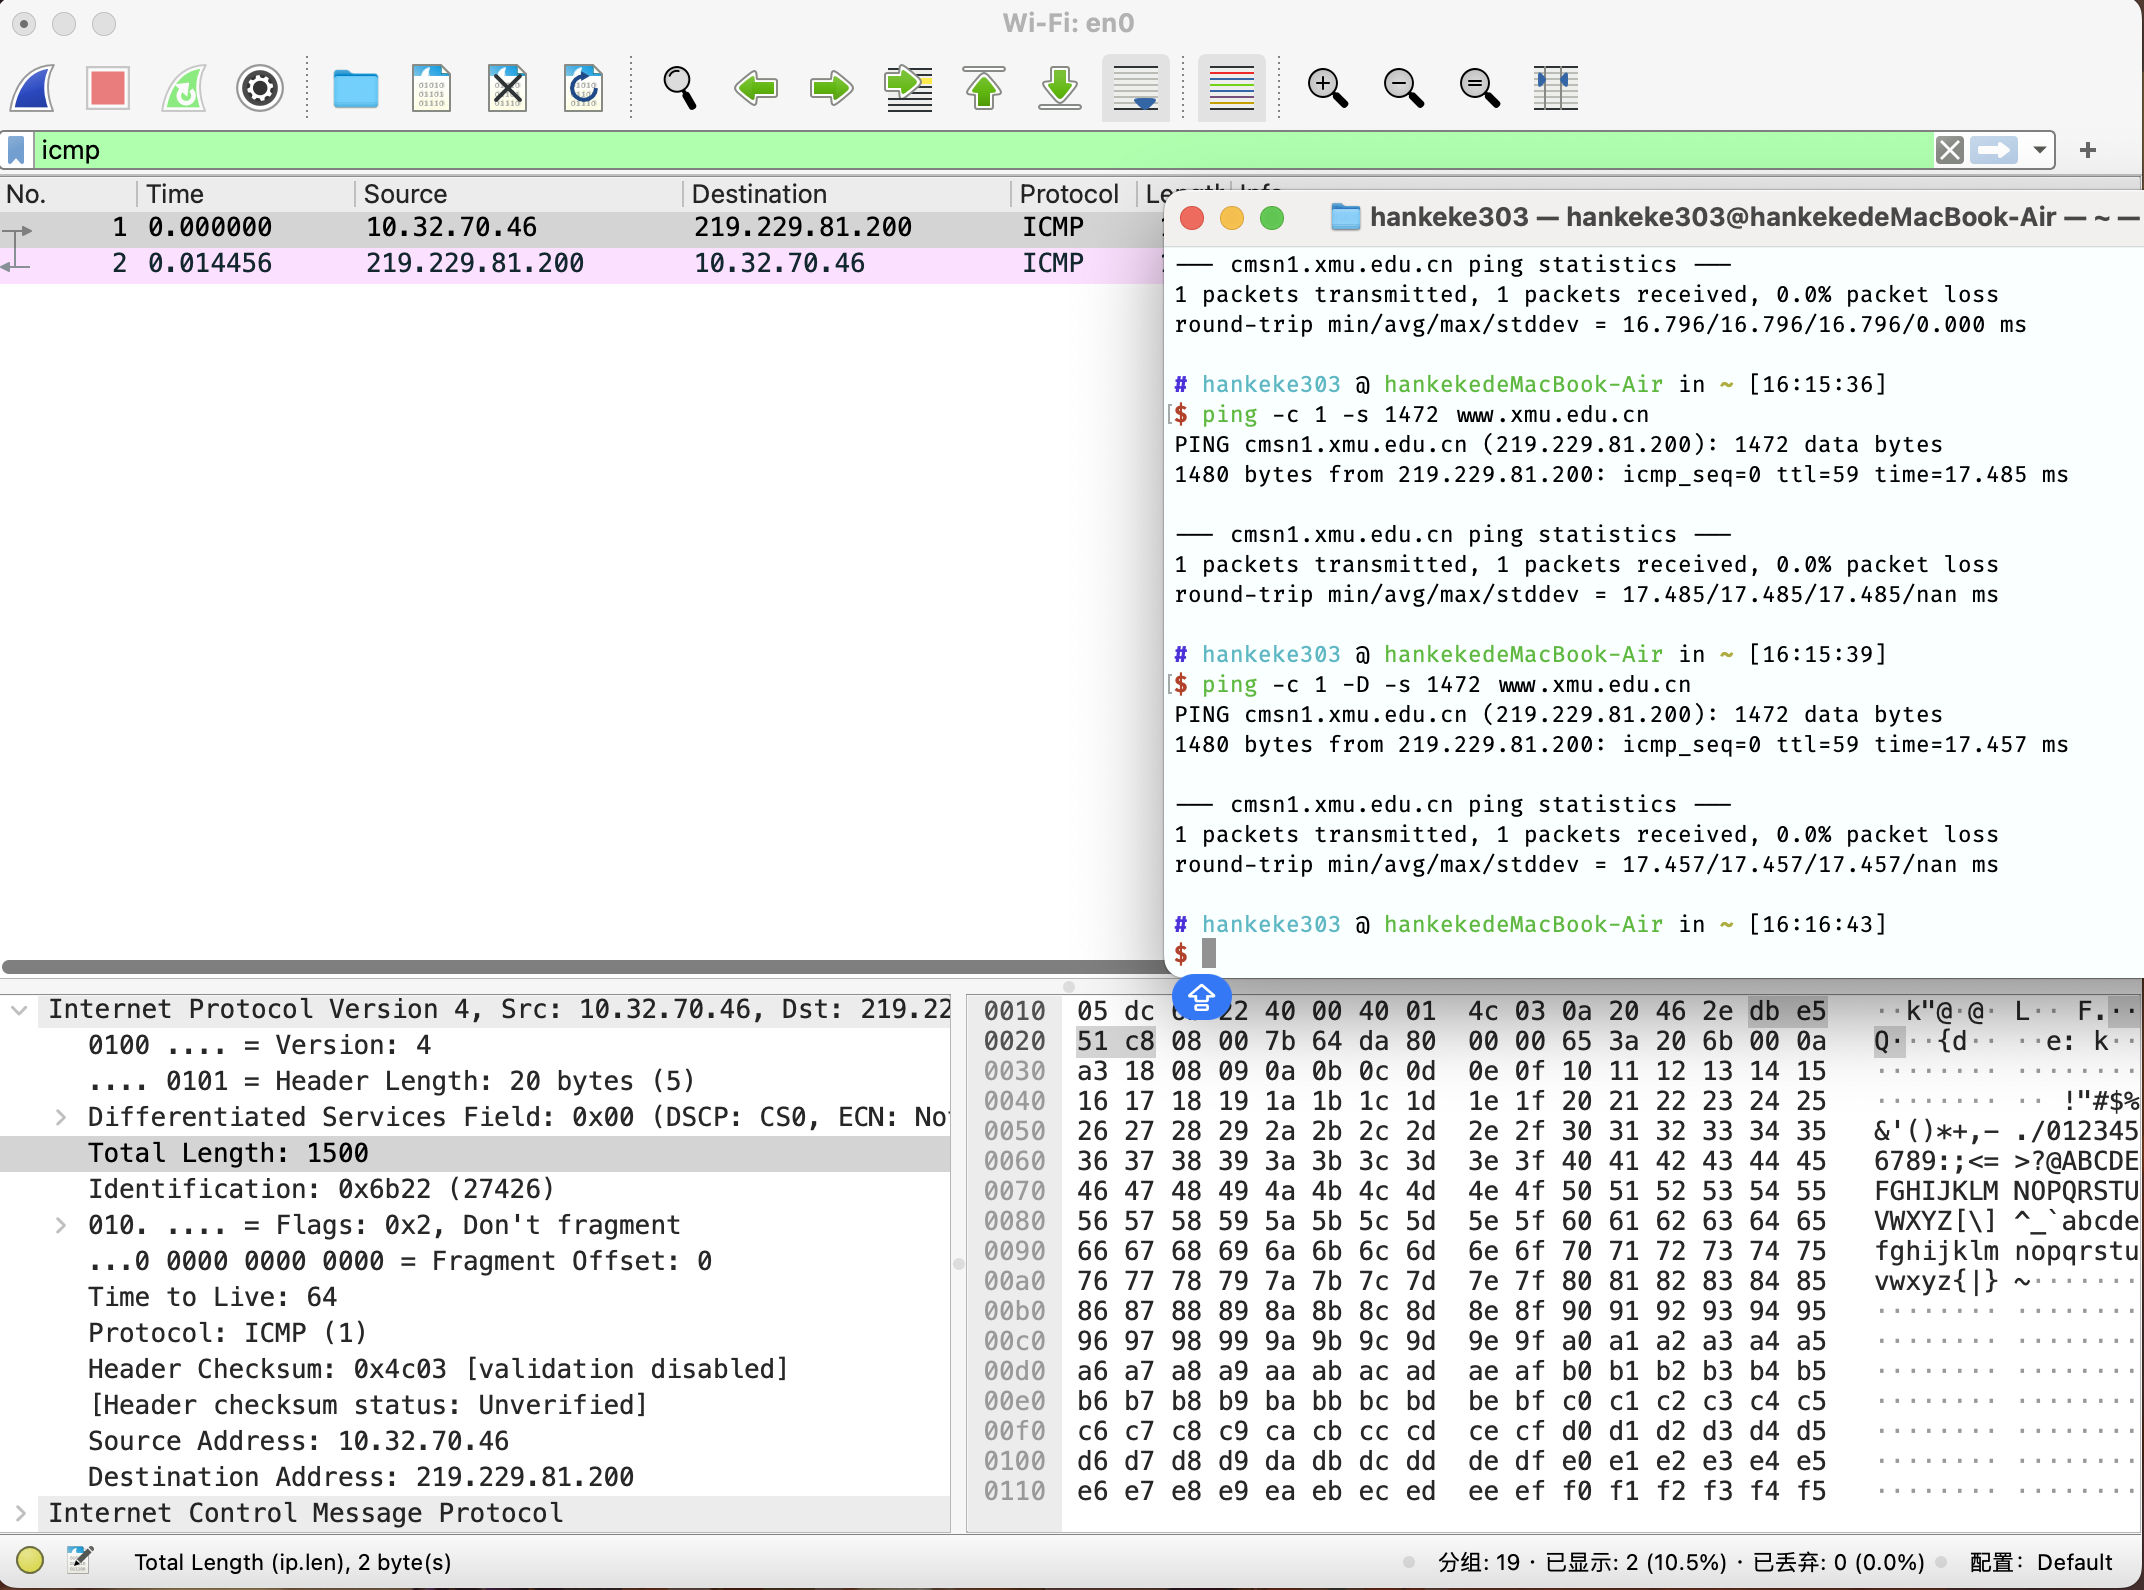This screenshot has width=2144, height=1590.
Task: Select packet 2 from 219.229.81.200
Action: (580, 264)
